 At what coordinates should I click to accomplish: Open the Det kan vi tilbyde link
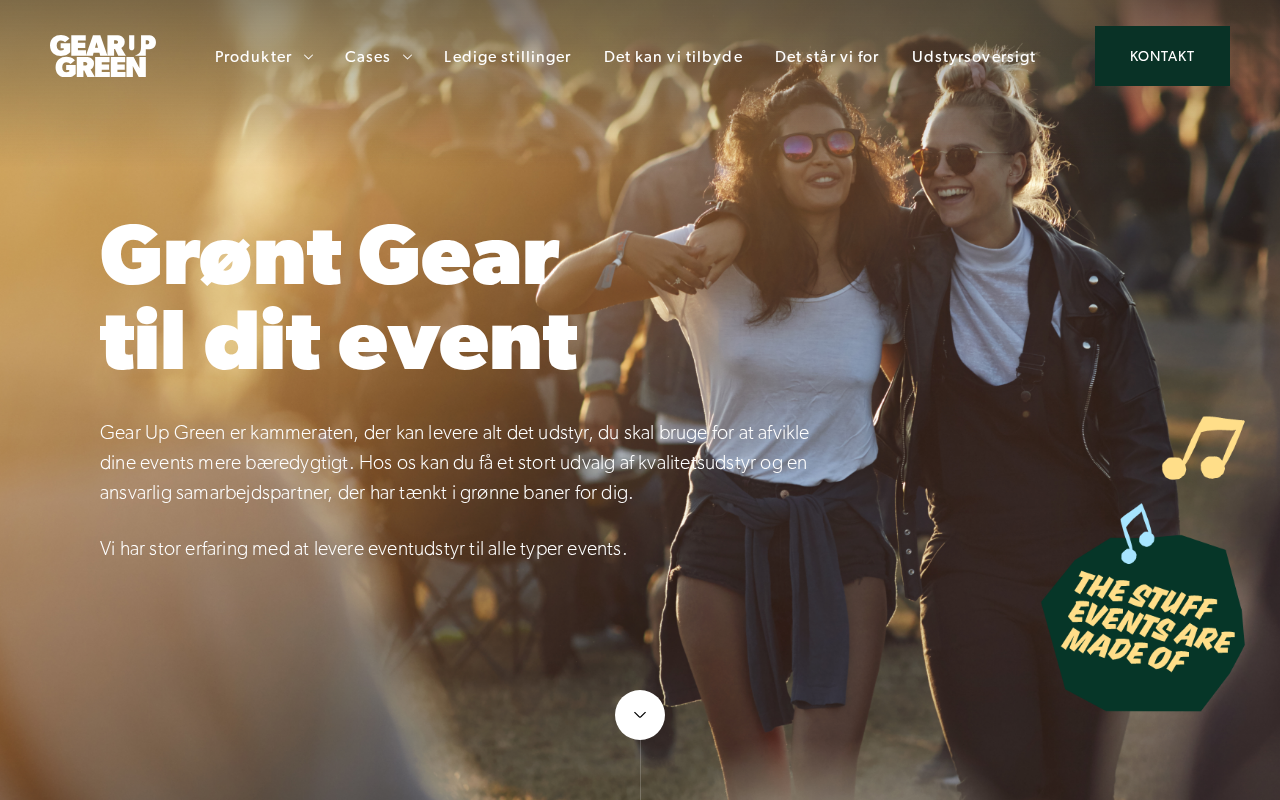coord(673,57)
